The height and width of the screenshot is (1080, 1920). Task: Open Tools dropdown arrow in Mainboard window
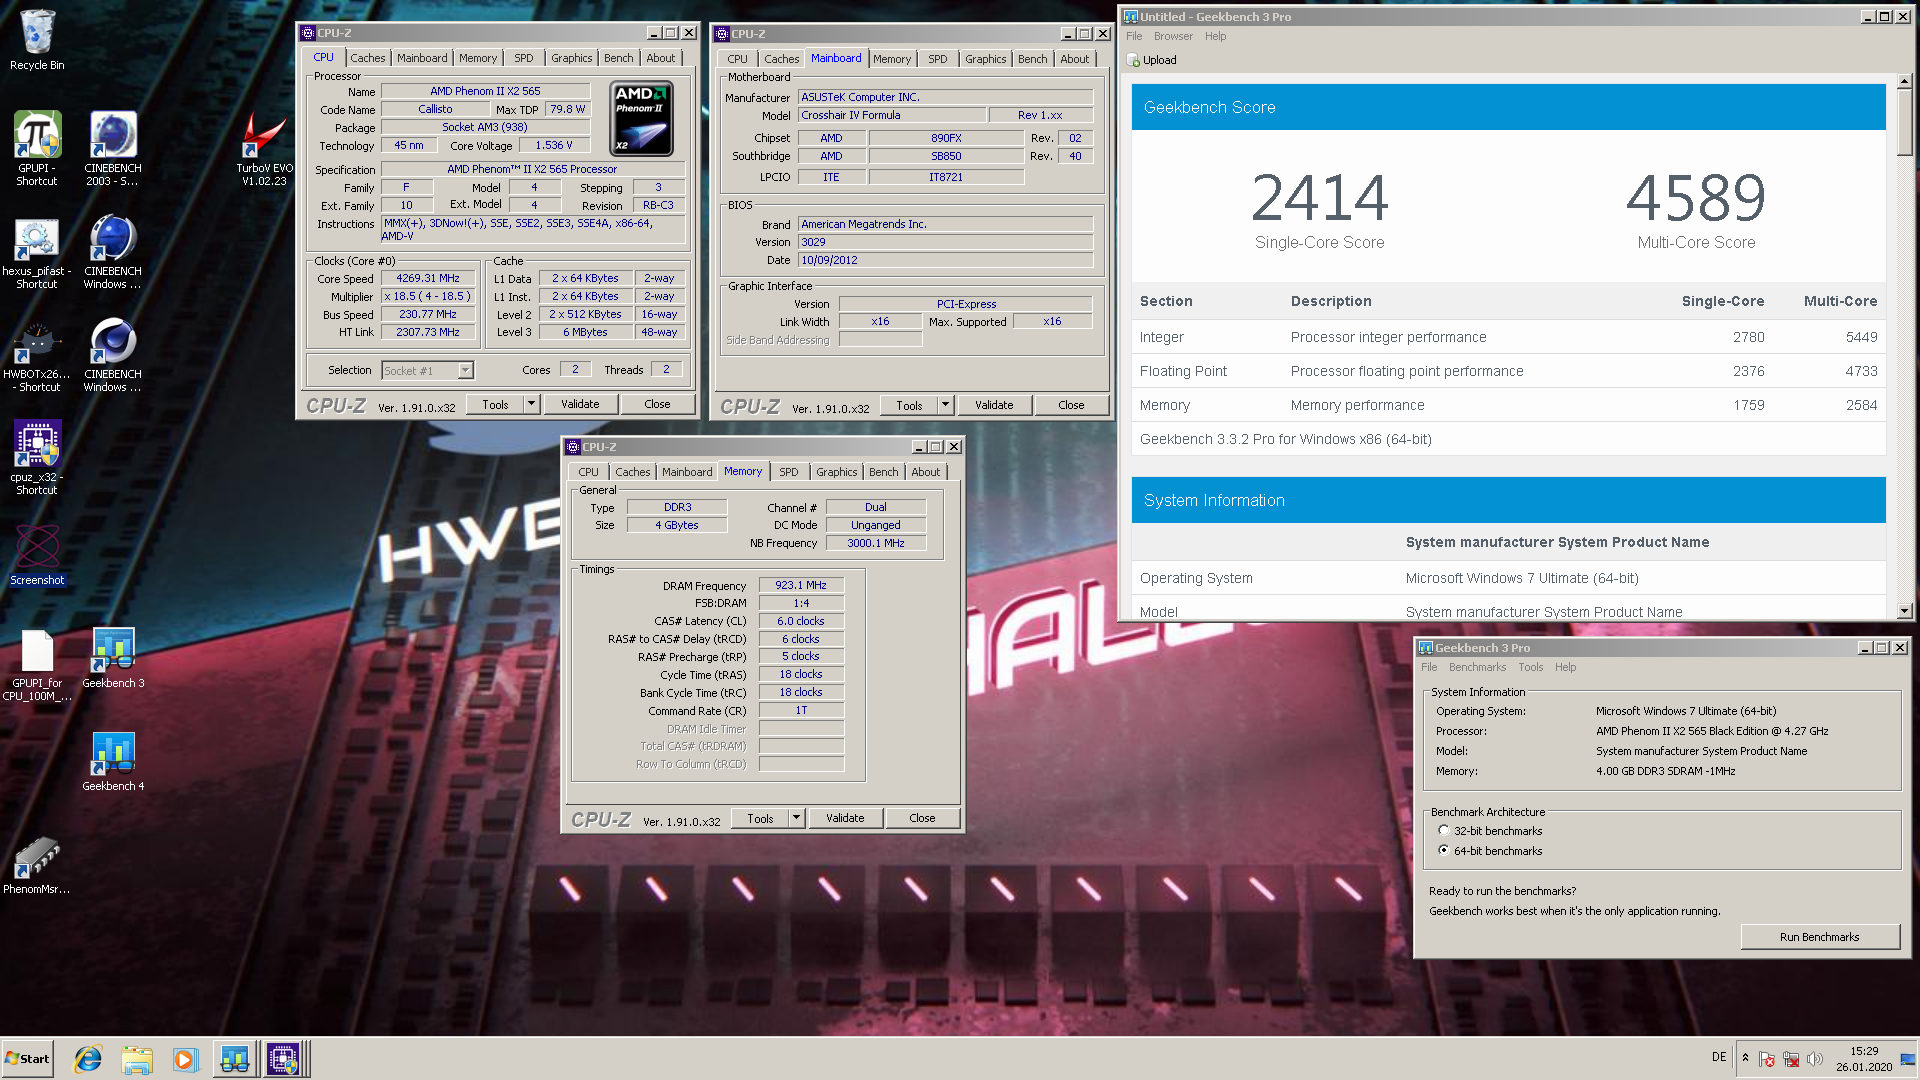coord(946,405)
